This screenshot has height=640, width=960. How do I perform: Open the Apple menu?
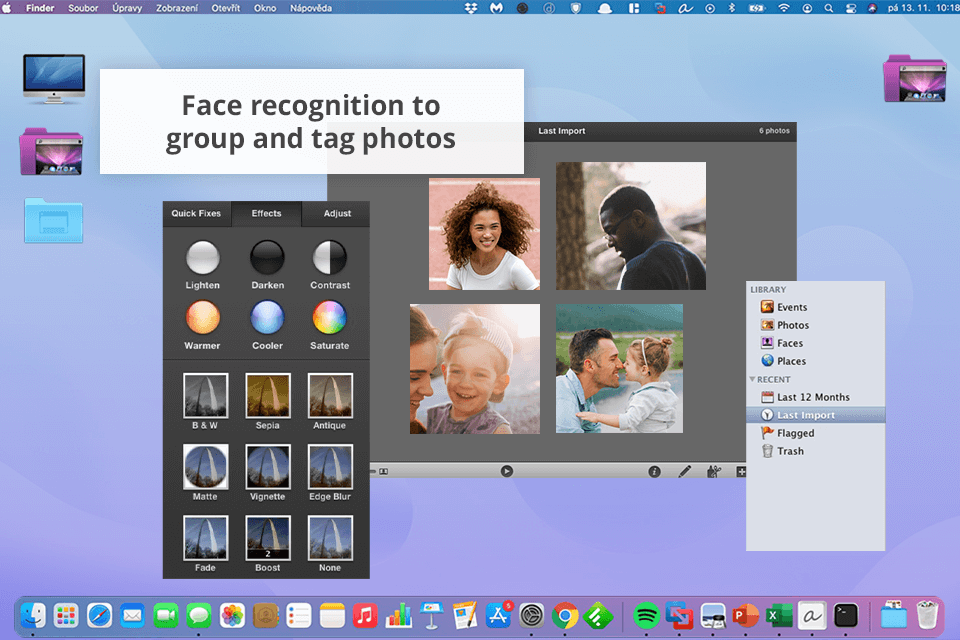pos(7,8)
